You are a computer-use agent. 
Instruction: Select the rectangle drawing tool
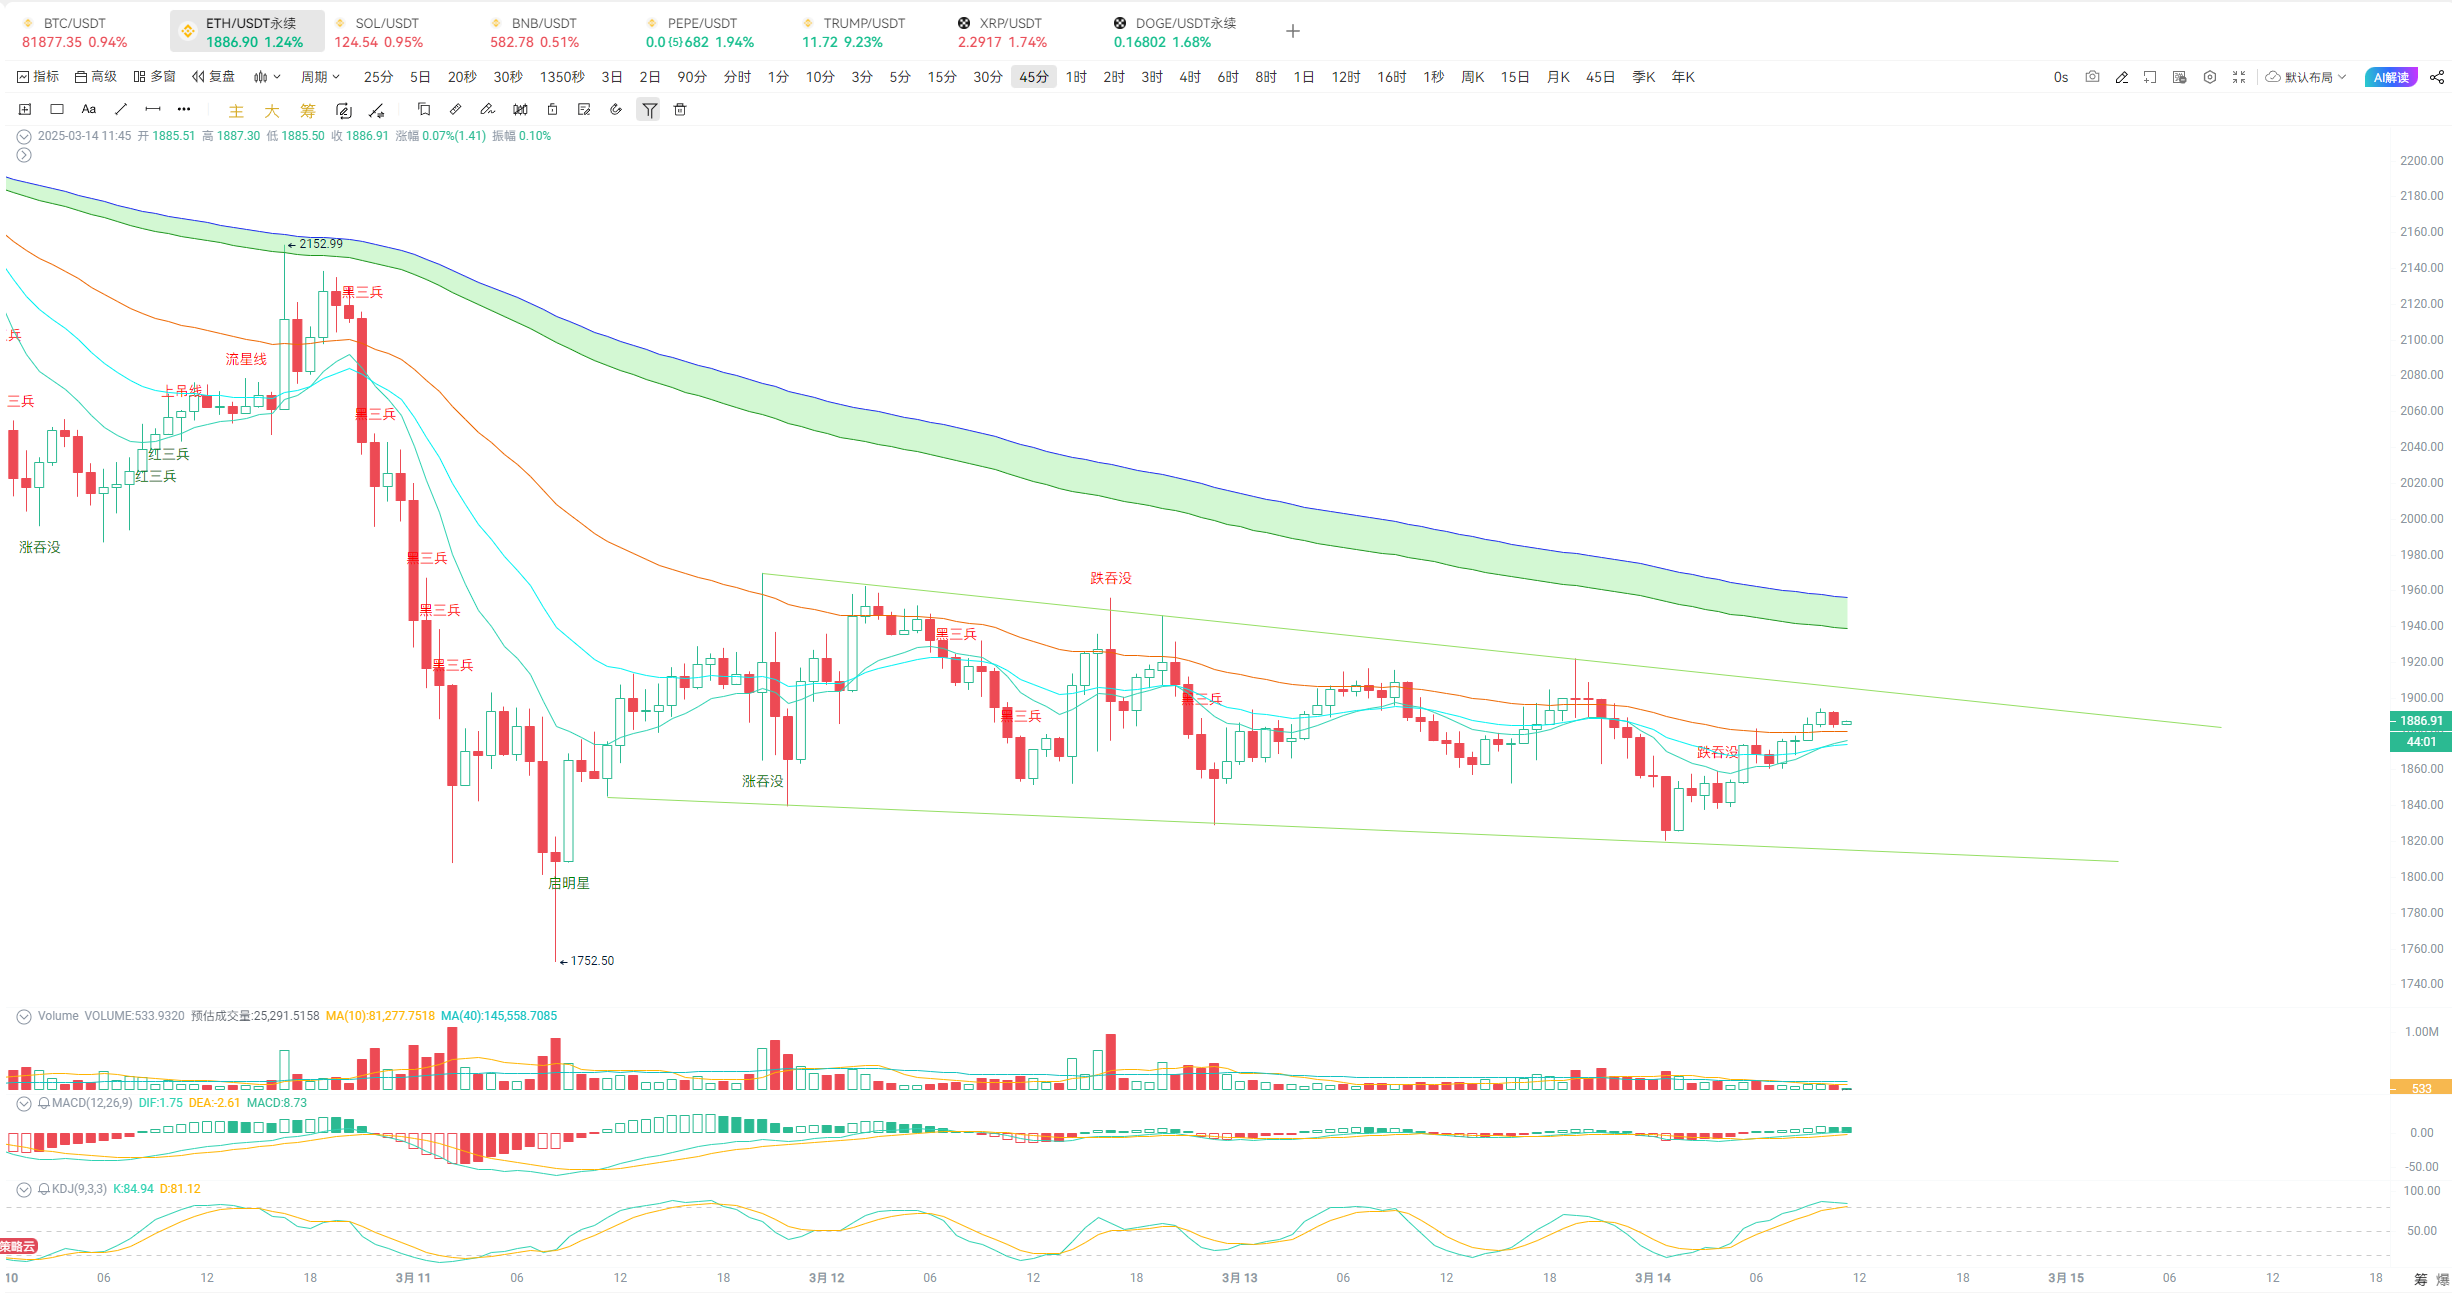tap(57, 110)
